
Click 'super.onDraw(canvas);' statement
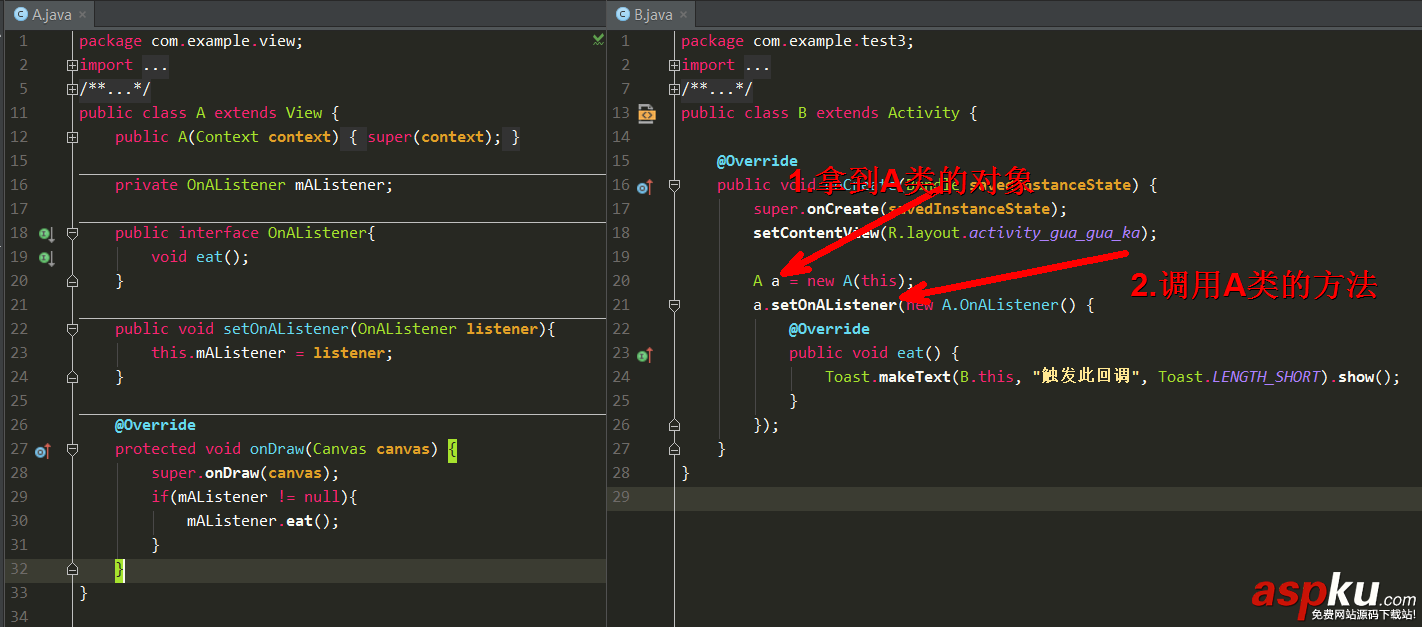[x=245, y=473]
